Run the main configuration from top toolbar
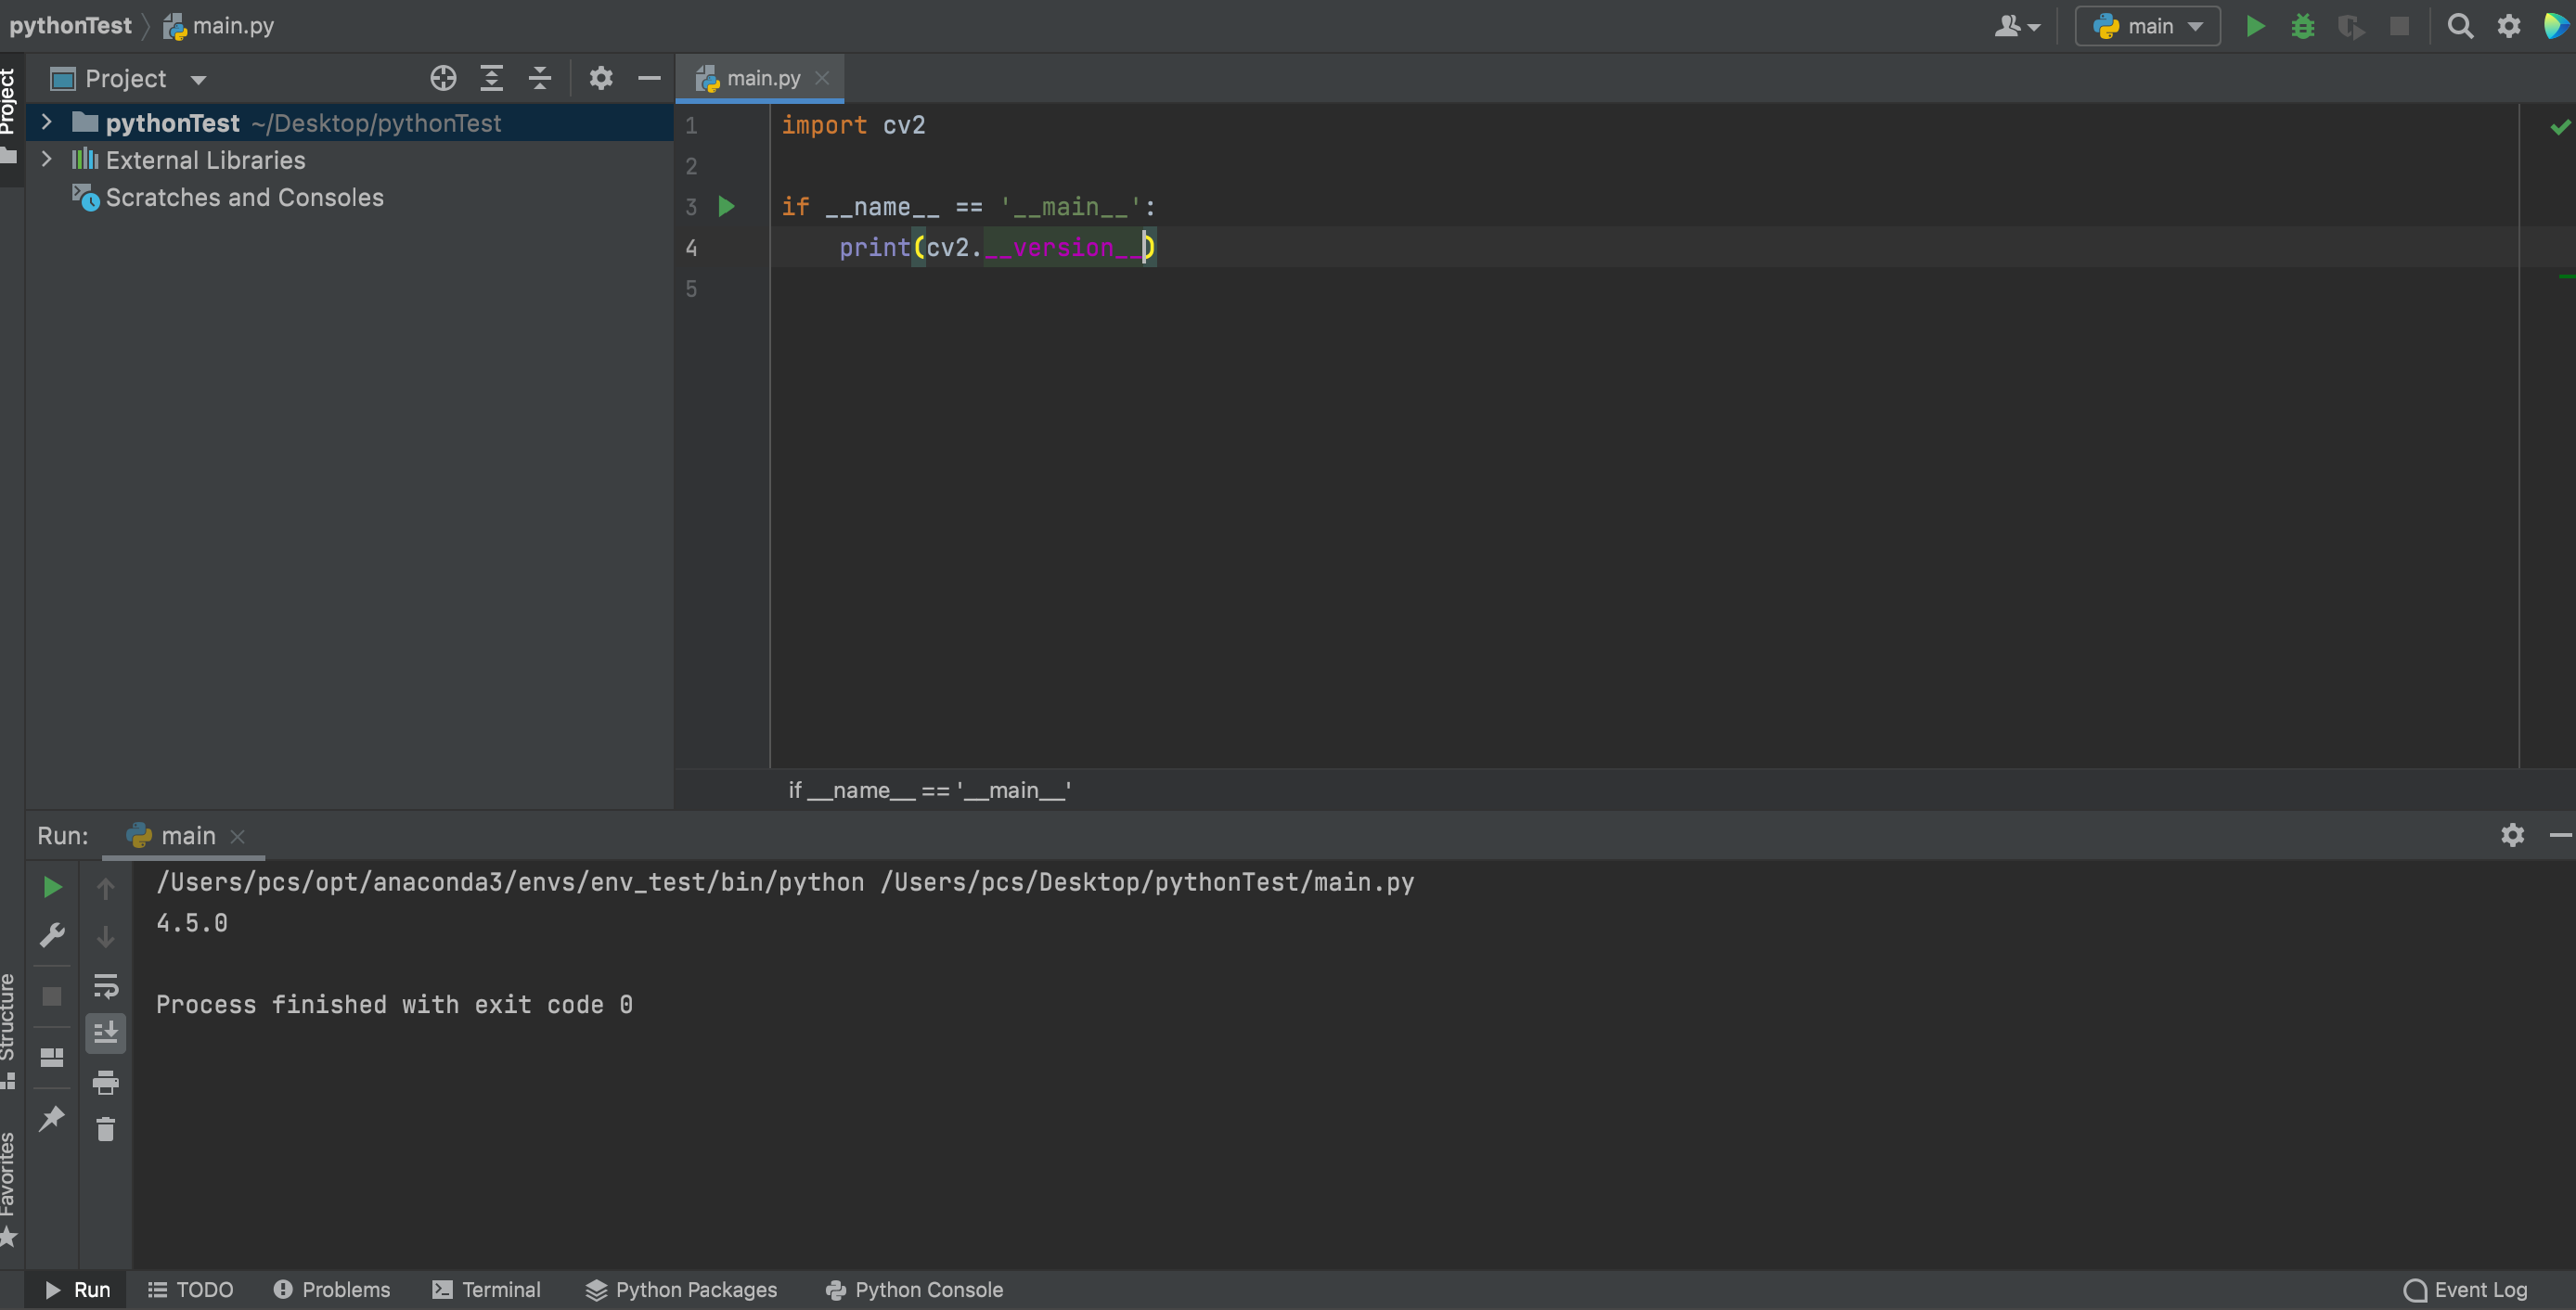2576x1310 pixels. click(2255, 26)
